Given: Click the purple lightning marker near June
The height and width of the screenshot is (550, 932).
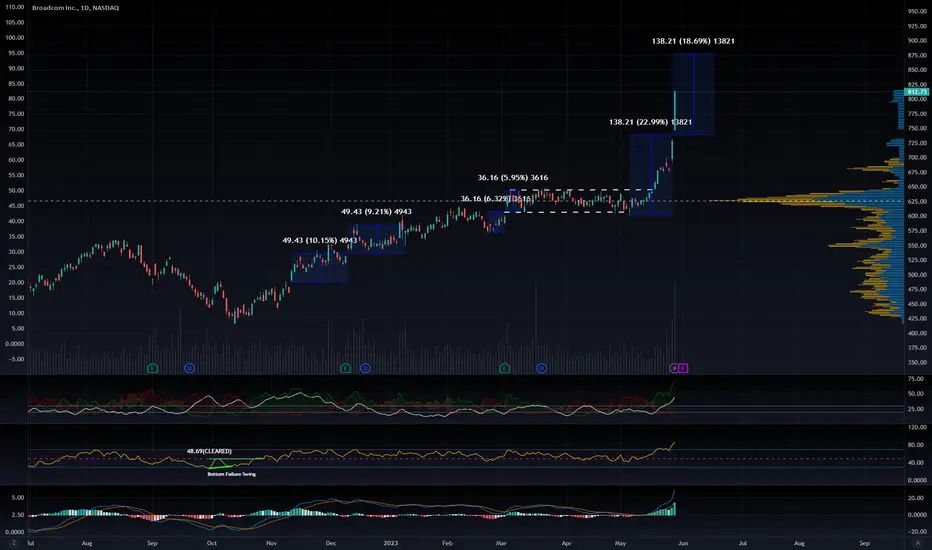Looking at the screenshot, I should 674,368.
